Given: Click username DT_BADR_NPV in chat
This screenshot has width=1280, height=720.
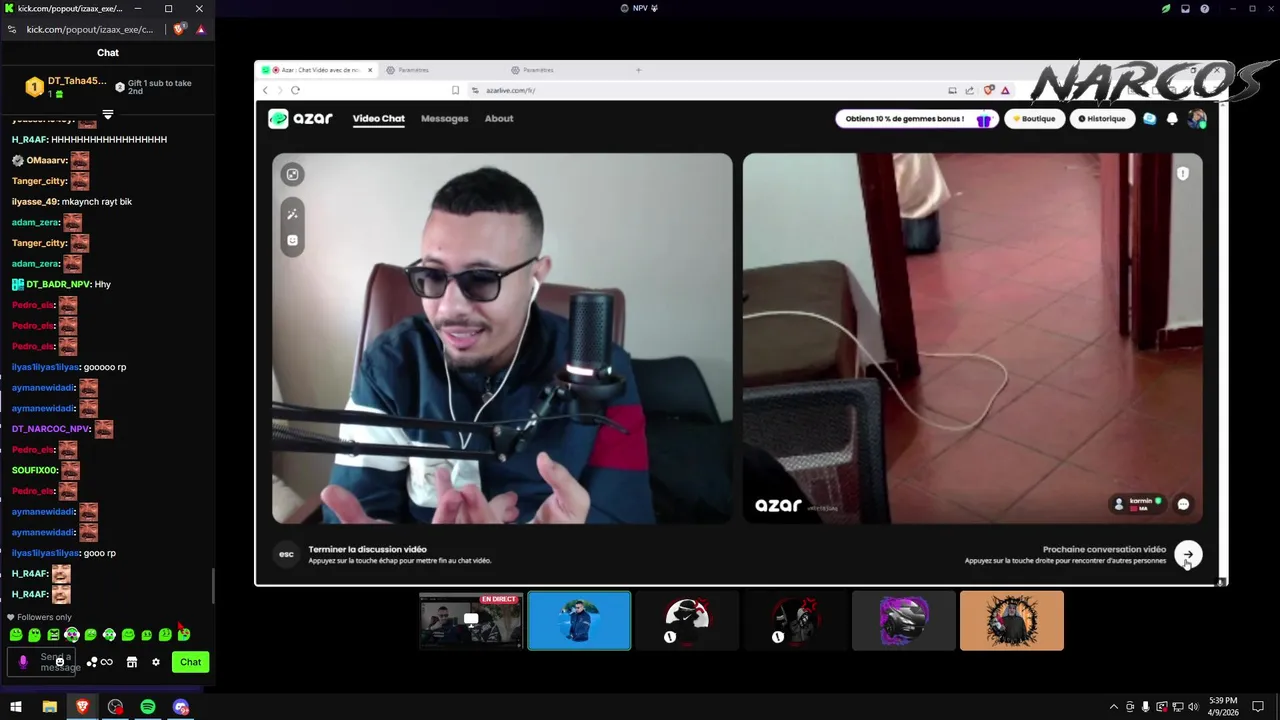Looking at the screenshot, I should 58,284.
